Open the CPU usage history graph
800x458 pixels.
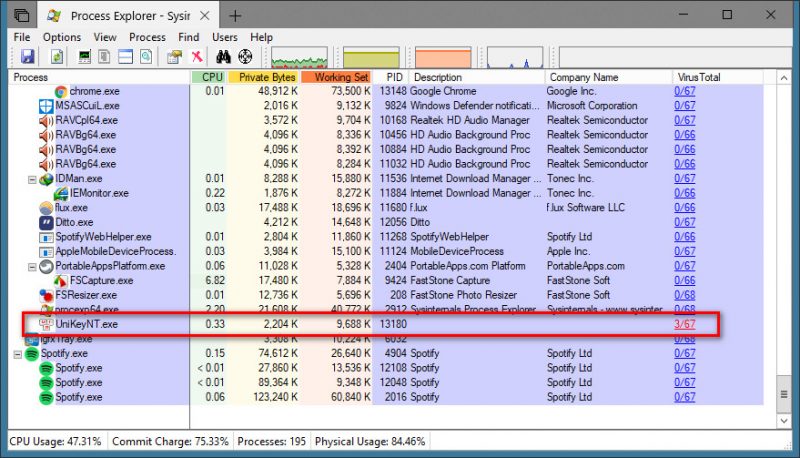[x=299, y=57]
